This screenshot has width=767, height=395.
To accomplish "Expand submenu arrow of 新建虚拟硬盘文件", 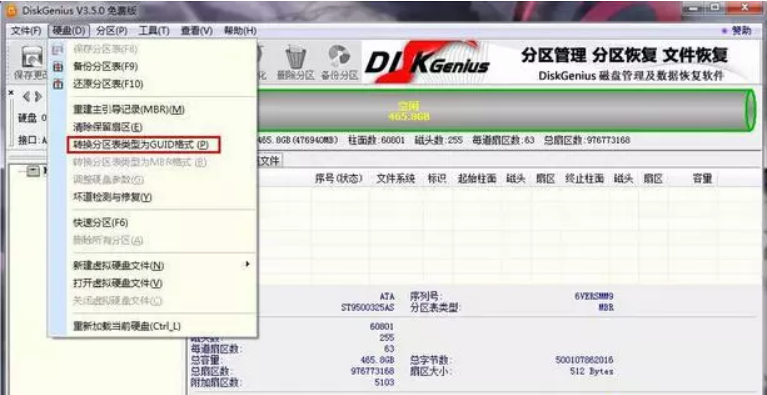I will tap(248, 264).
